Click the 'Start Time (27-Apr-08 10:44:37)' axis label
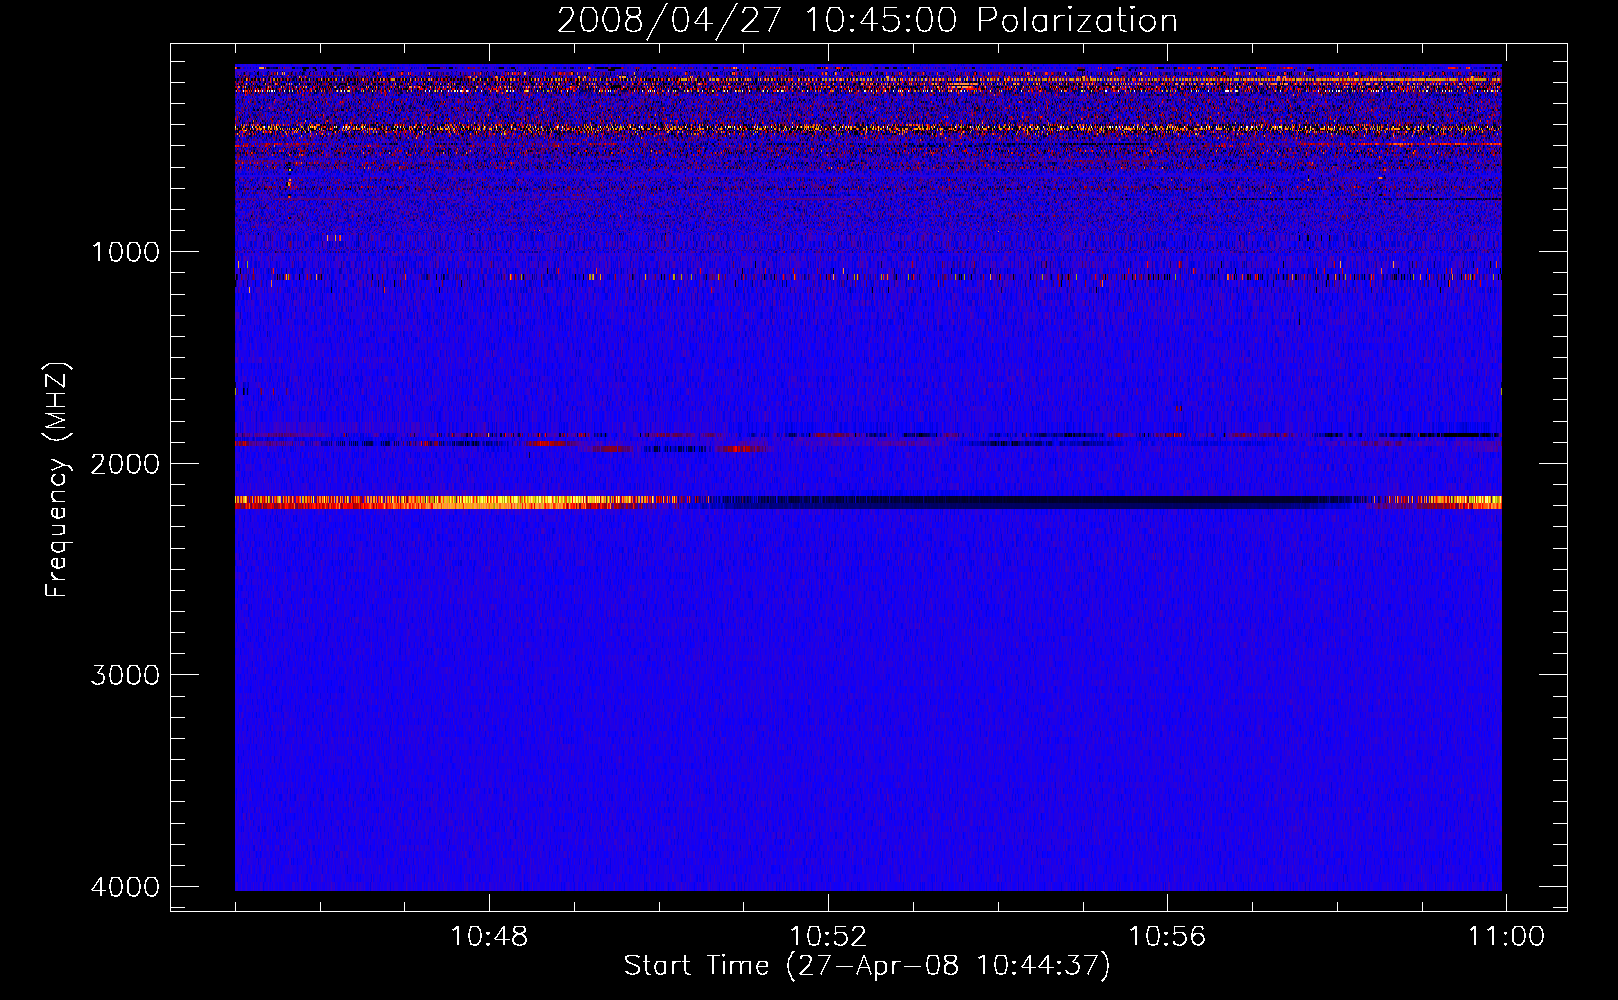Screen dimensions: 1618x1000 [x=867, y=966]
